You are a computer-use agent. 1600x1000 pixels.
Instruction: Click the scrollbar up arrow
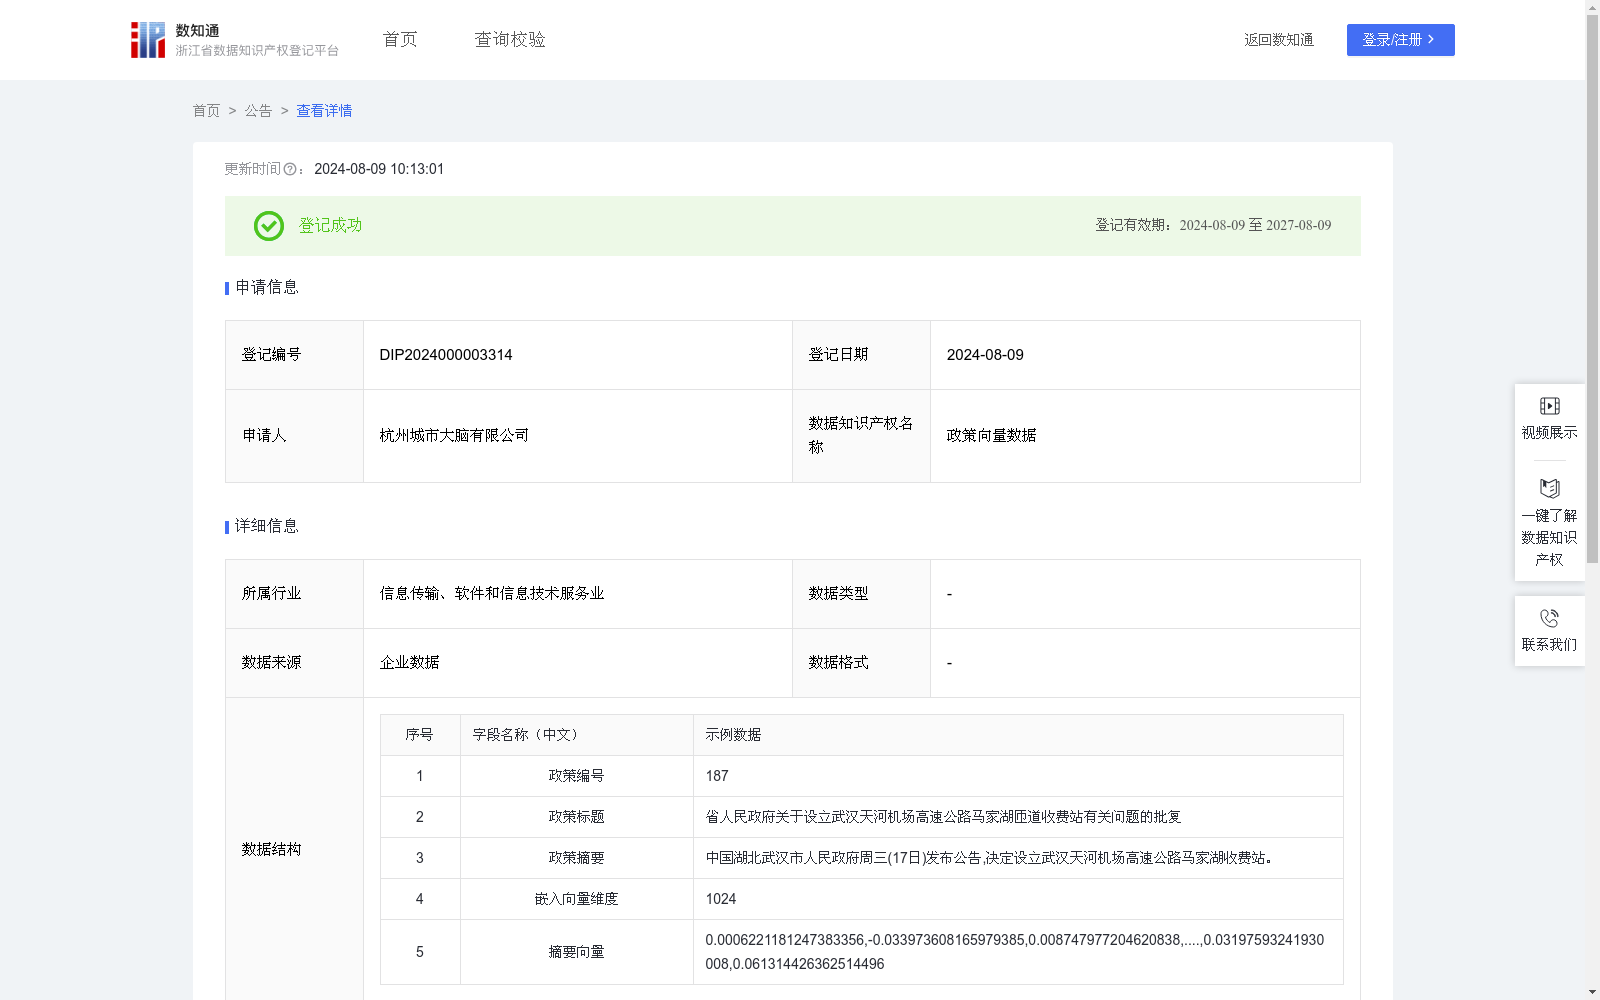[1592, 6]
